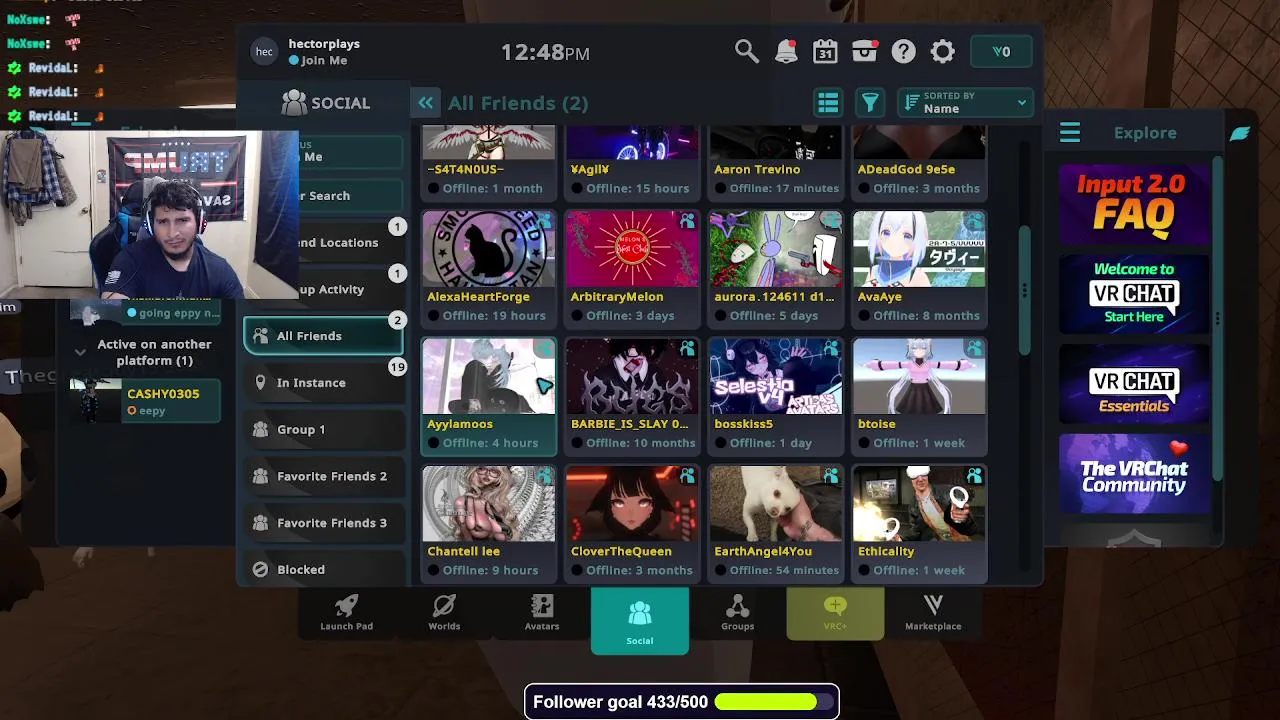Click the Social header people icon
This screenshot has width=1280, height=720.
[294, 103]
